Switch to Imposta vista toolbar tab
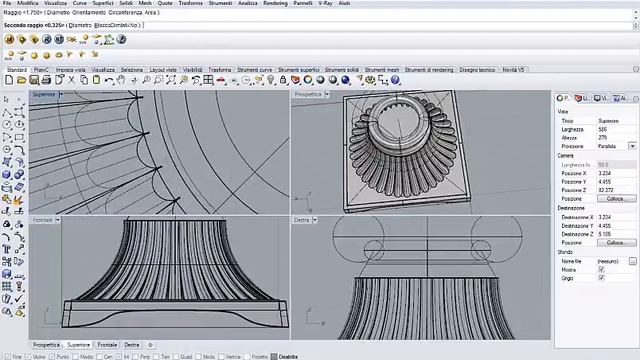The width and height of the screenshot is (640, 360). pyautogui.click(x=71, y=70)
